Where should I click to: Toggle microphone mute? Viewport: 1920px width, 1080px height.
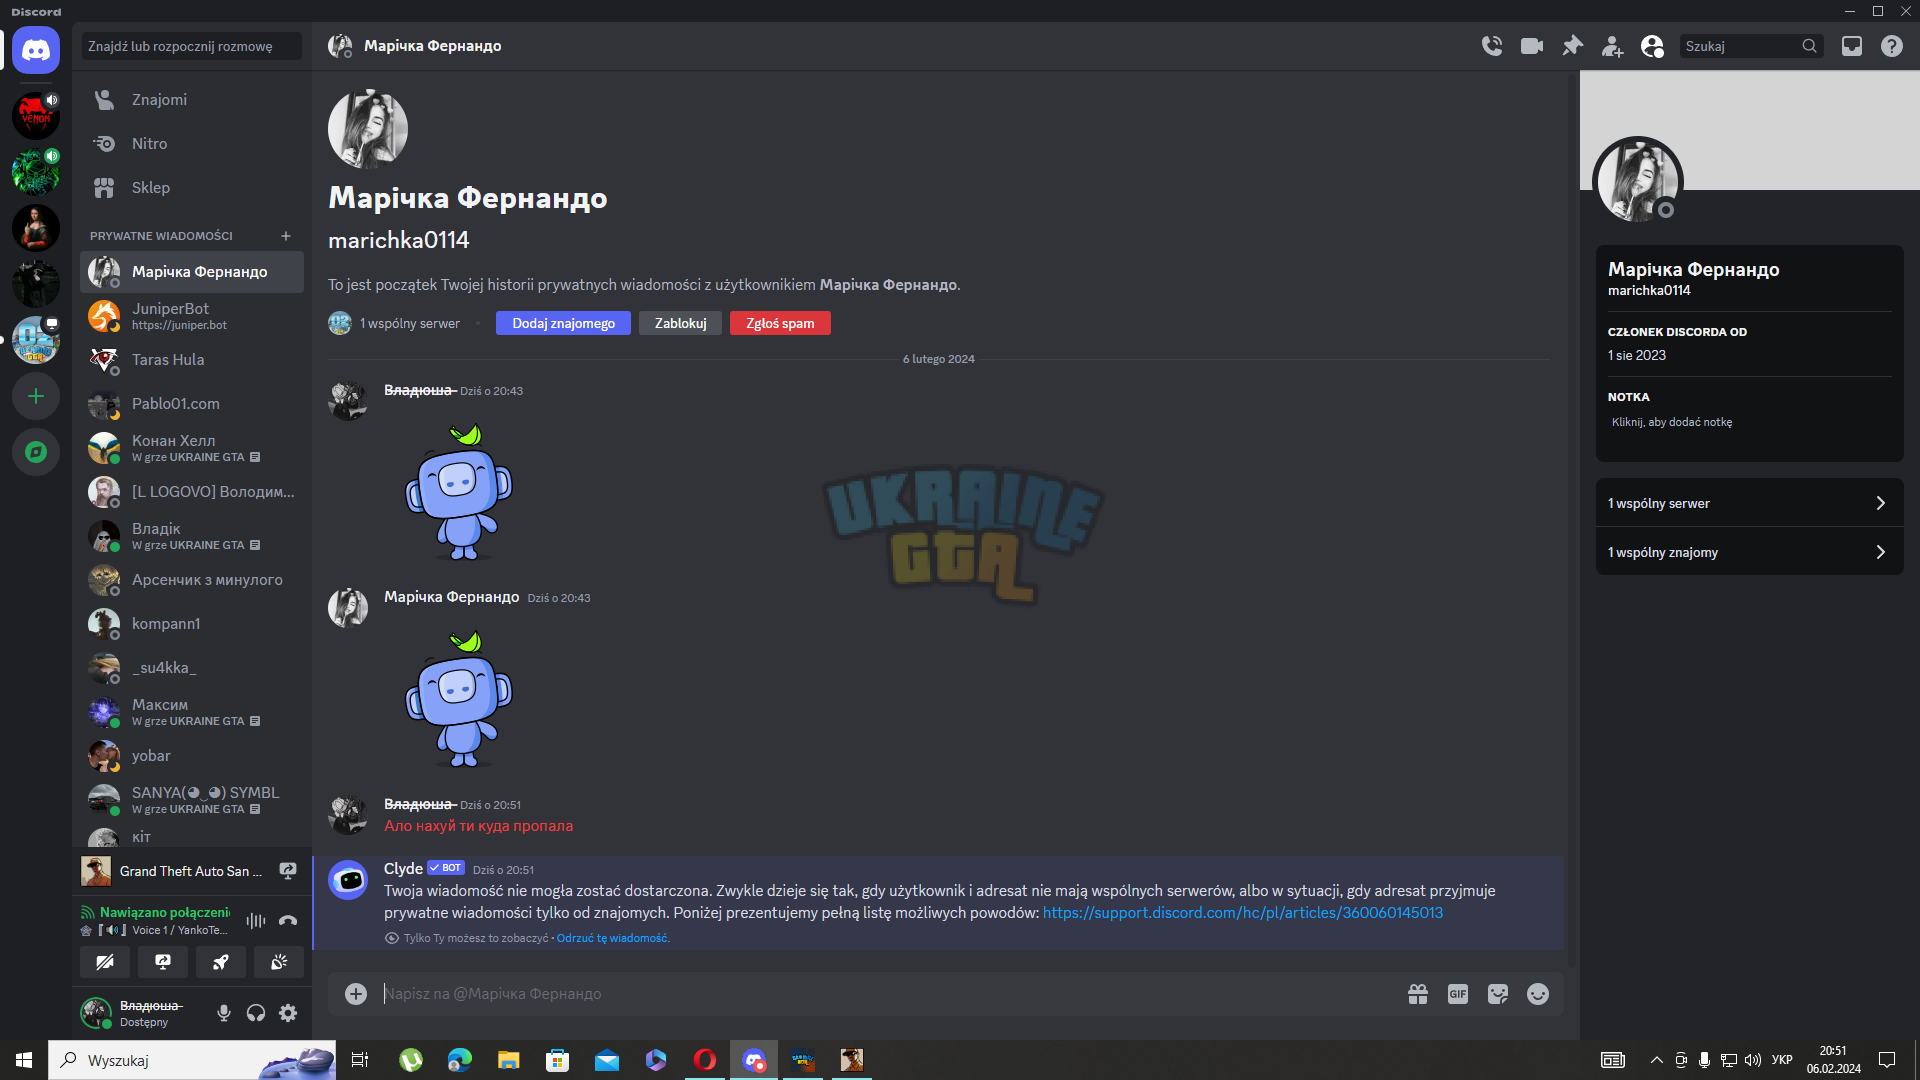tap(224, 1013)
